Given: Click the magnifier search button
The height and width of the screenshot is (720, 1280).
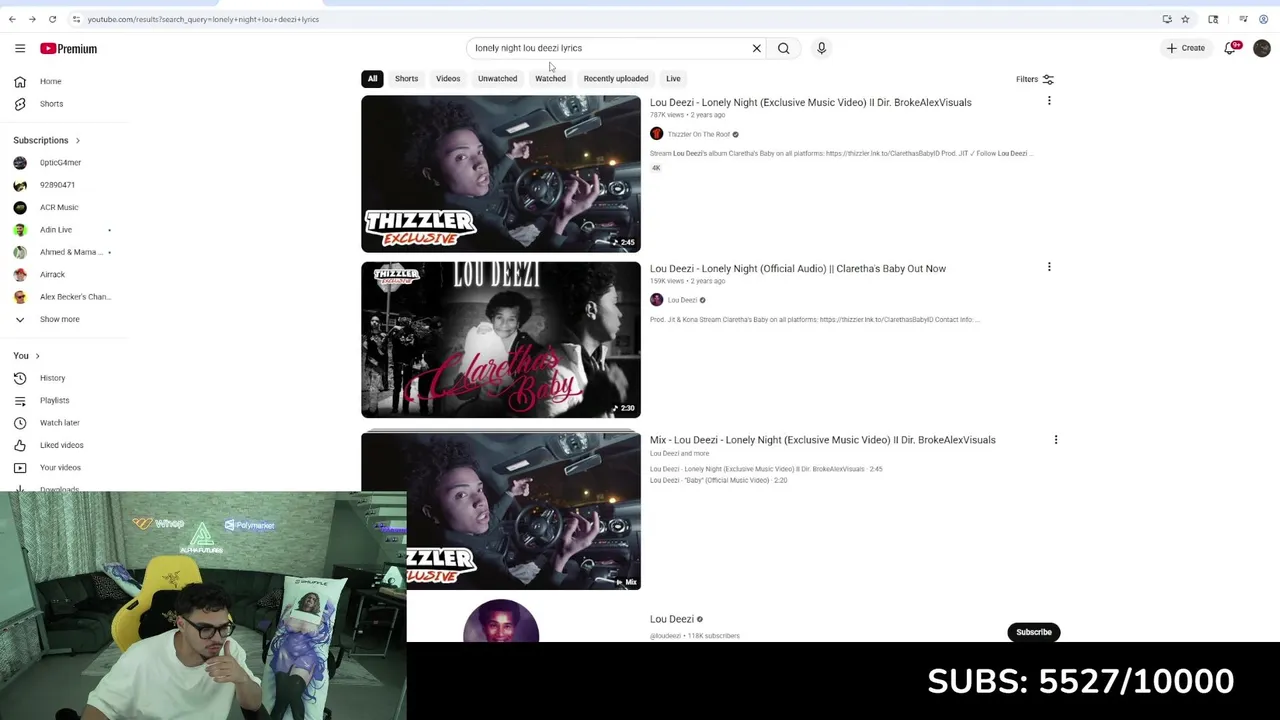Looking at the screenshot, I should pyautogui.click(x=784, y=48).
